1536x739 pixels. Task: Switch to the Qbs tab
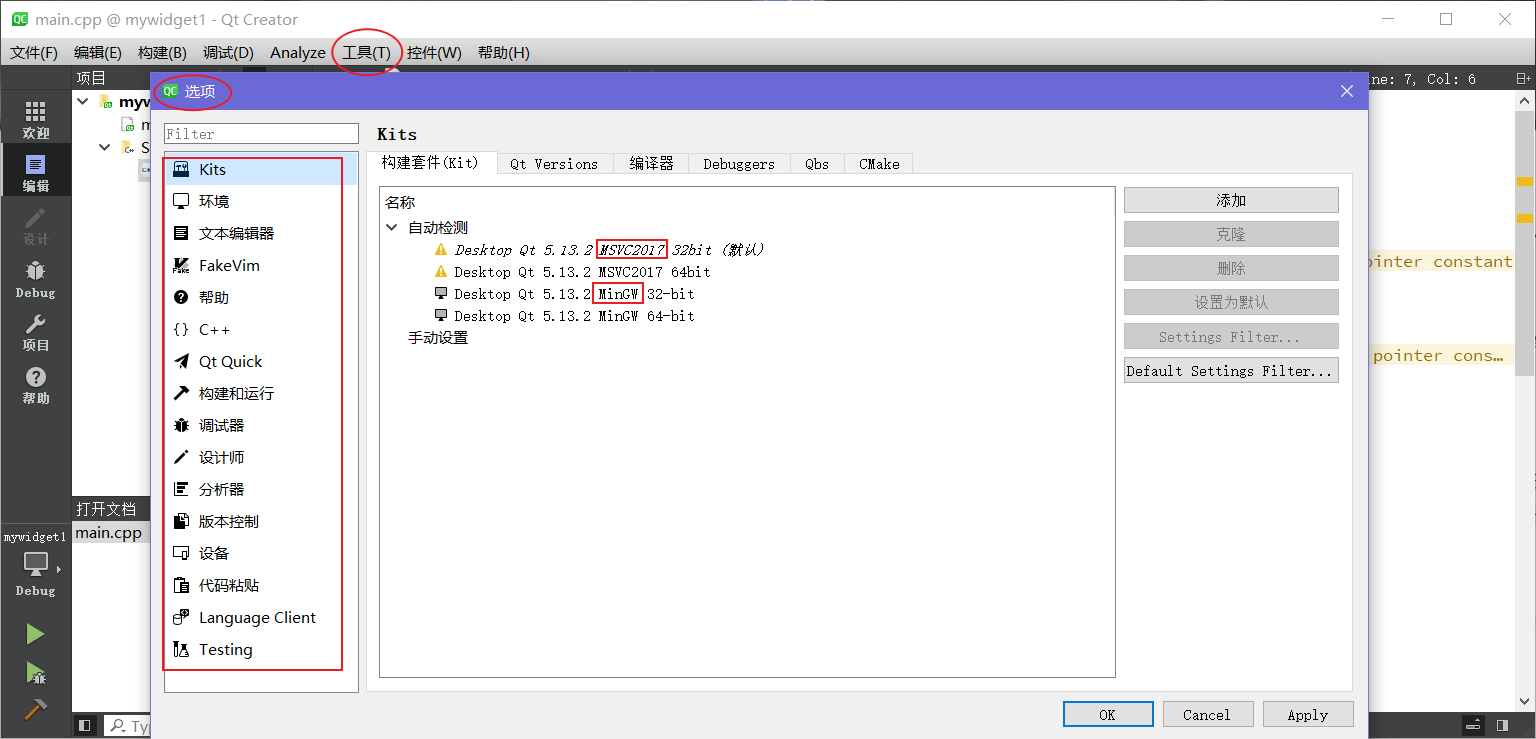[x=817, y=164]
